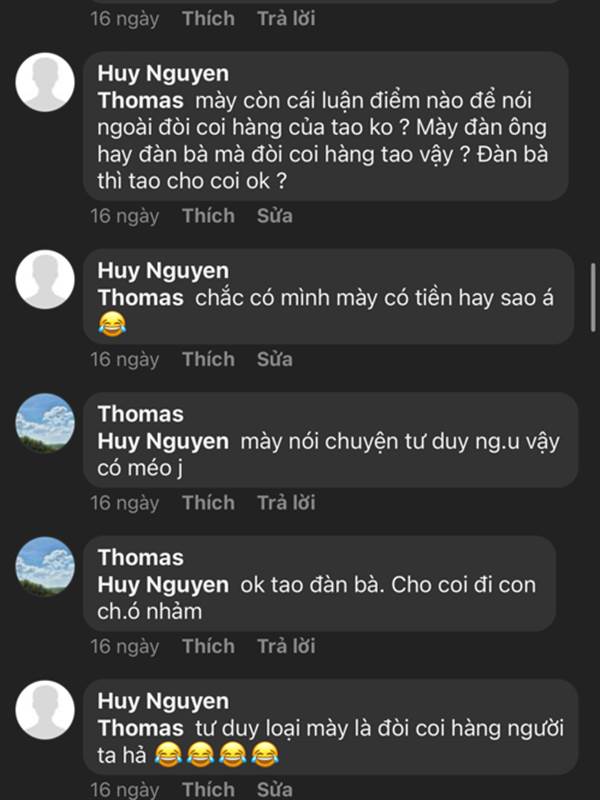Open Thomas's sky avatar on the 'tao đàn bà' comment

(46, 567)
